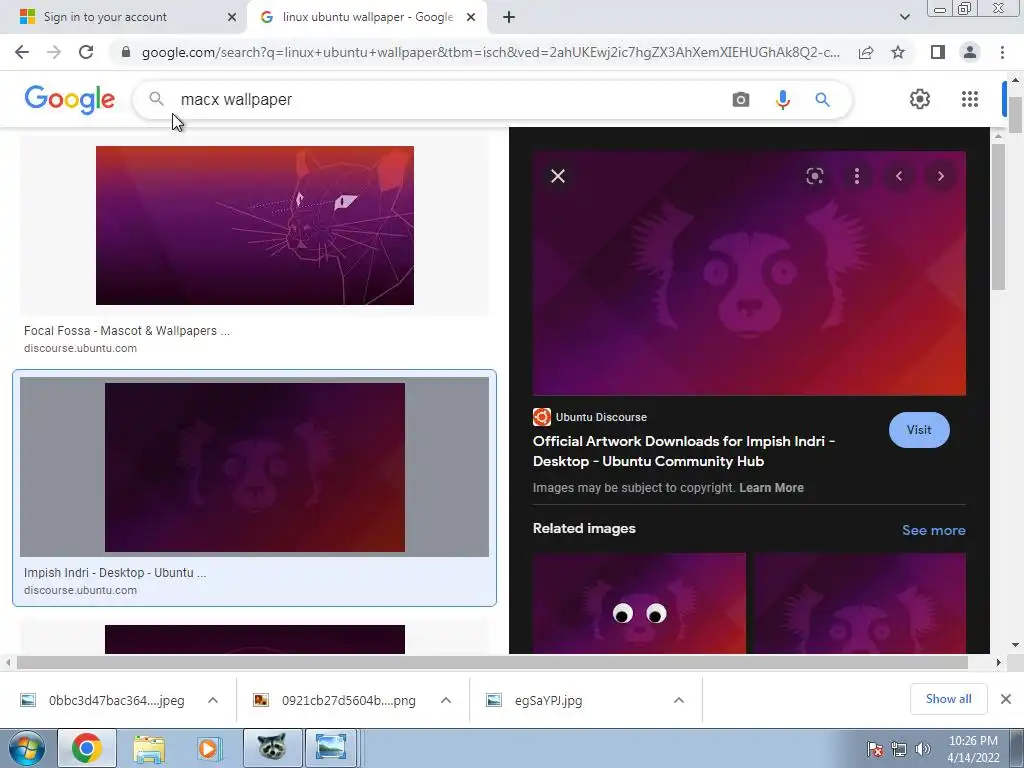Click the blue search magnifier button
This screenshot has width=1024, height=768.
[x=822, y=99]
